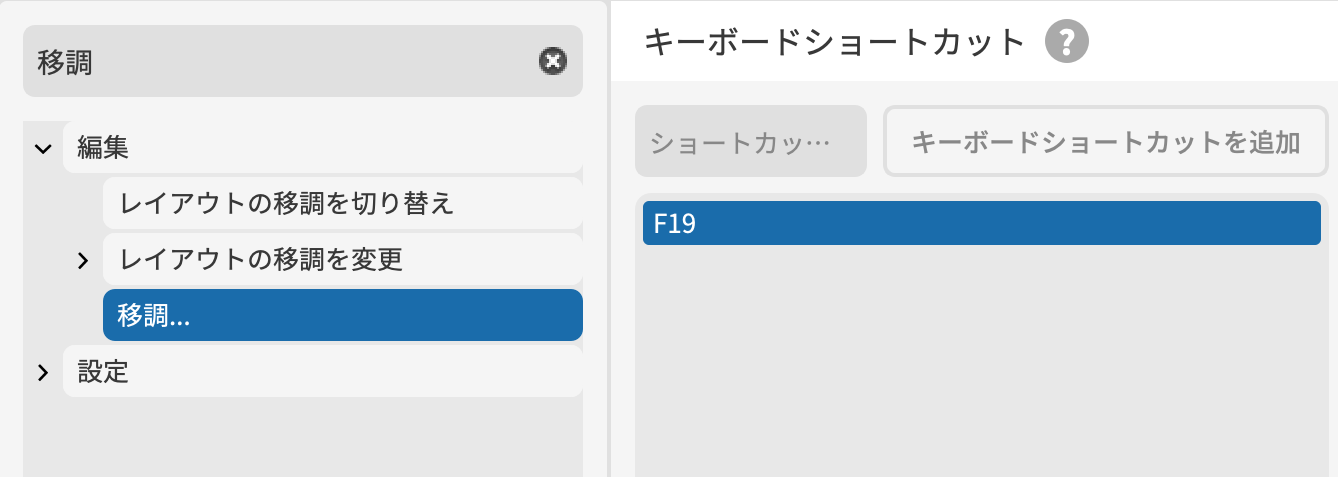The width and height of the screenshot is (1338, 477).
Task: Open keyboard shortcuts help question mark
Action: (1066, 42)
